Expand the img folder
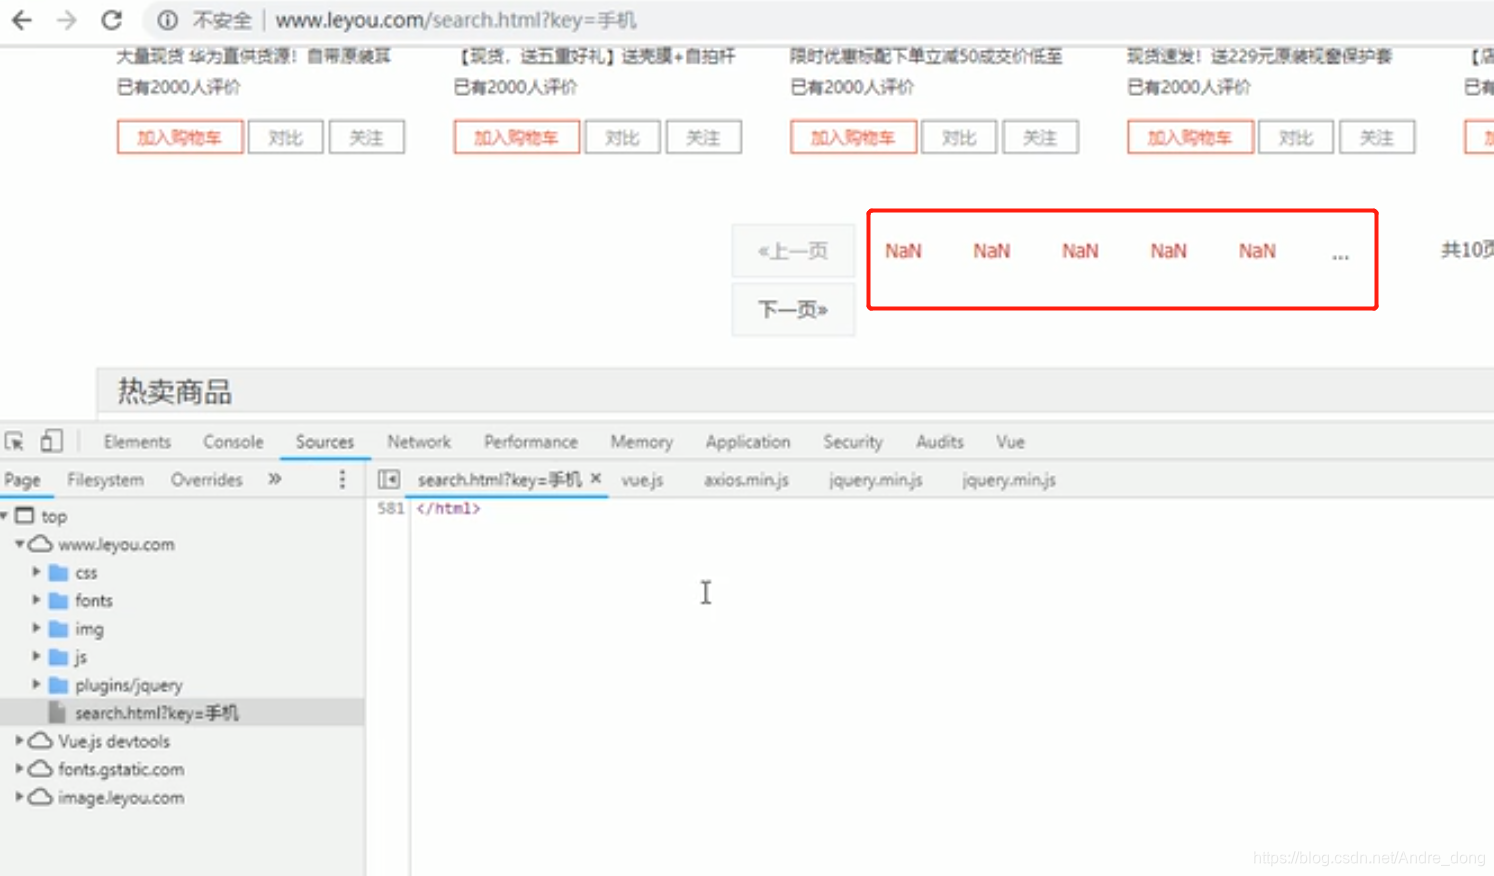The image size is (1494, 876). click(36, 628)
